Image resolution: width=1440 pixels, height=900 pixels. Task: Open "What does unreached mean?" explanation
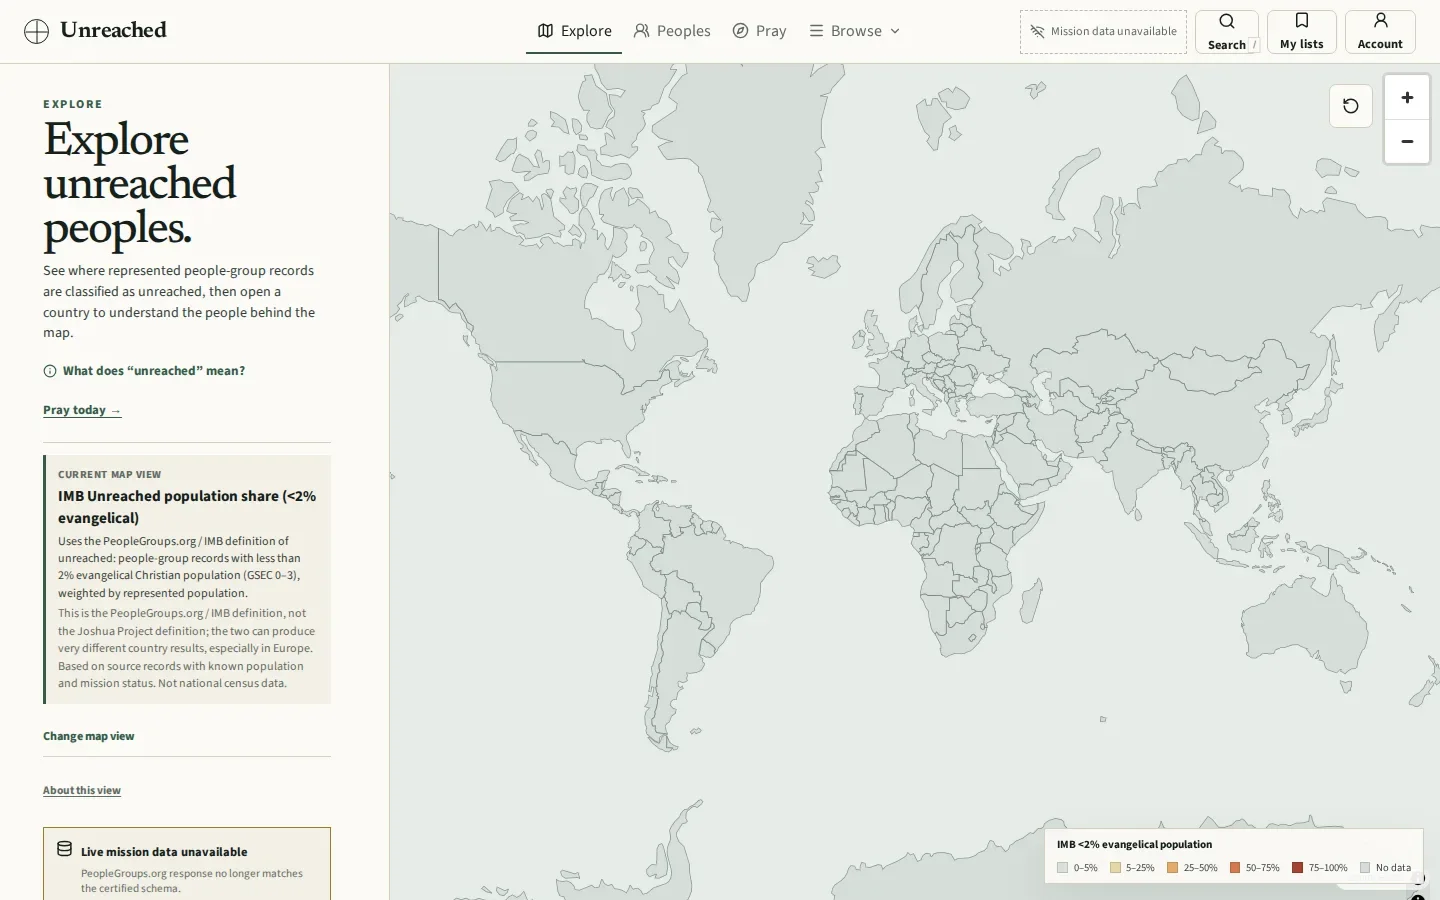click(x=144, y=371)
